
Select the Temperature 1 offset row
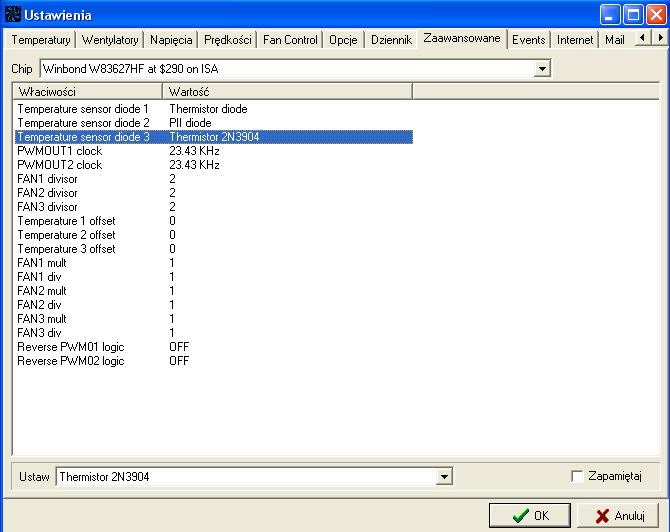tap(214, 221)
